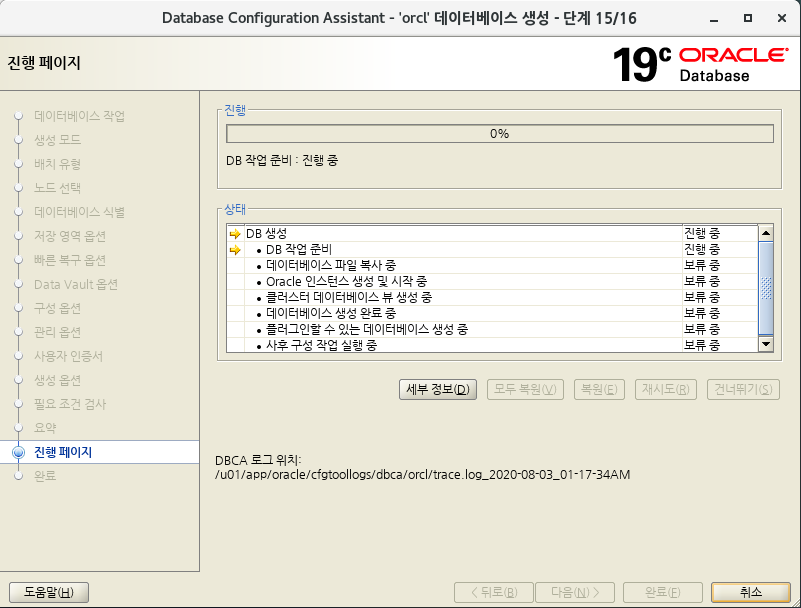Click the DBCA trace log file path
Screen dimensions: 801x608
(x=422, y=475)
